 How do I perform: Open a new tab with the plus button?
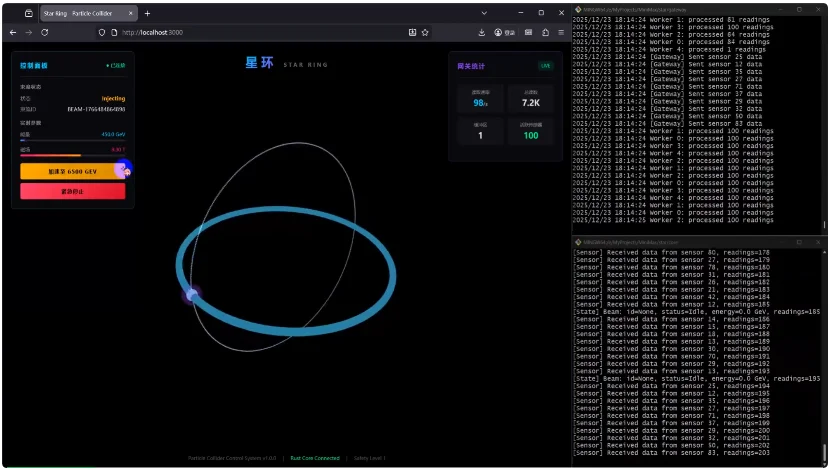(x=147, y=13)
